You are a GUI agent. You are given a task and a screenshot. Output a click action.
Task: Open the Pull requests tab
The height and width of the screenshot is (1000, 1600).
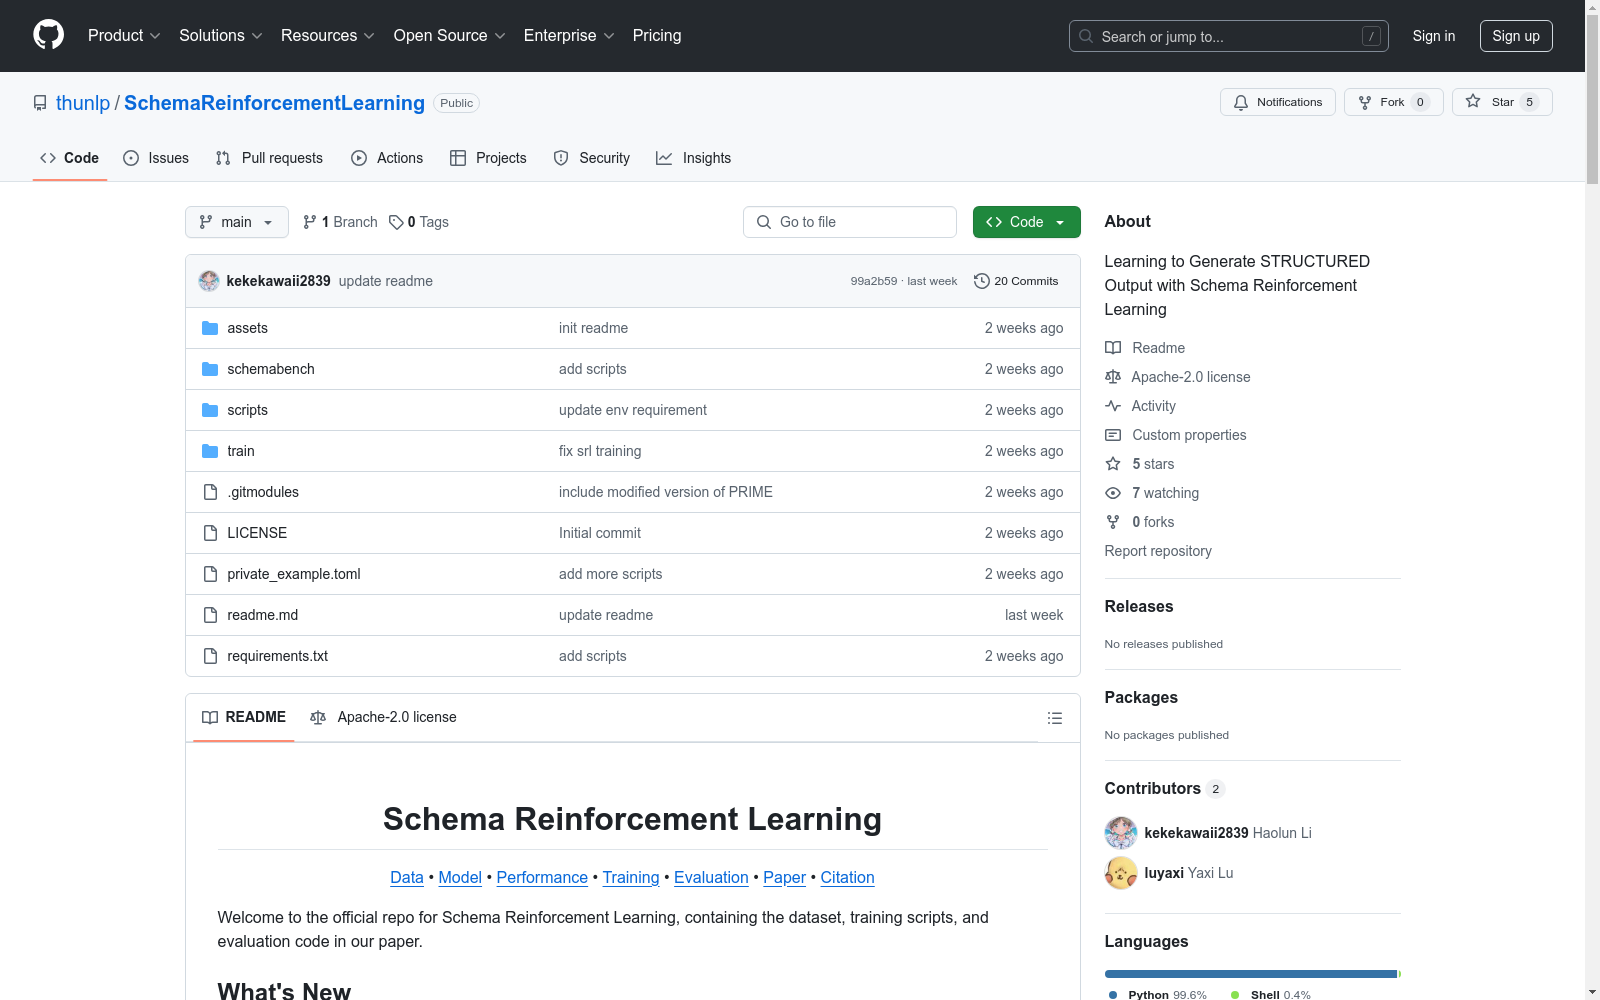point(269,158)
